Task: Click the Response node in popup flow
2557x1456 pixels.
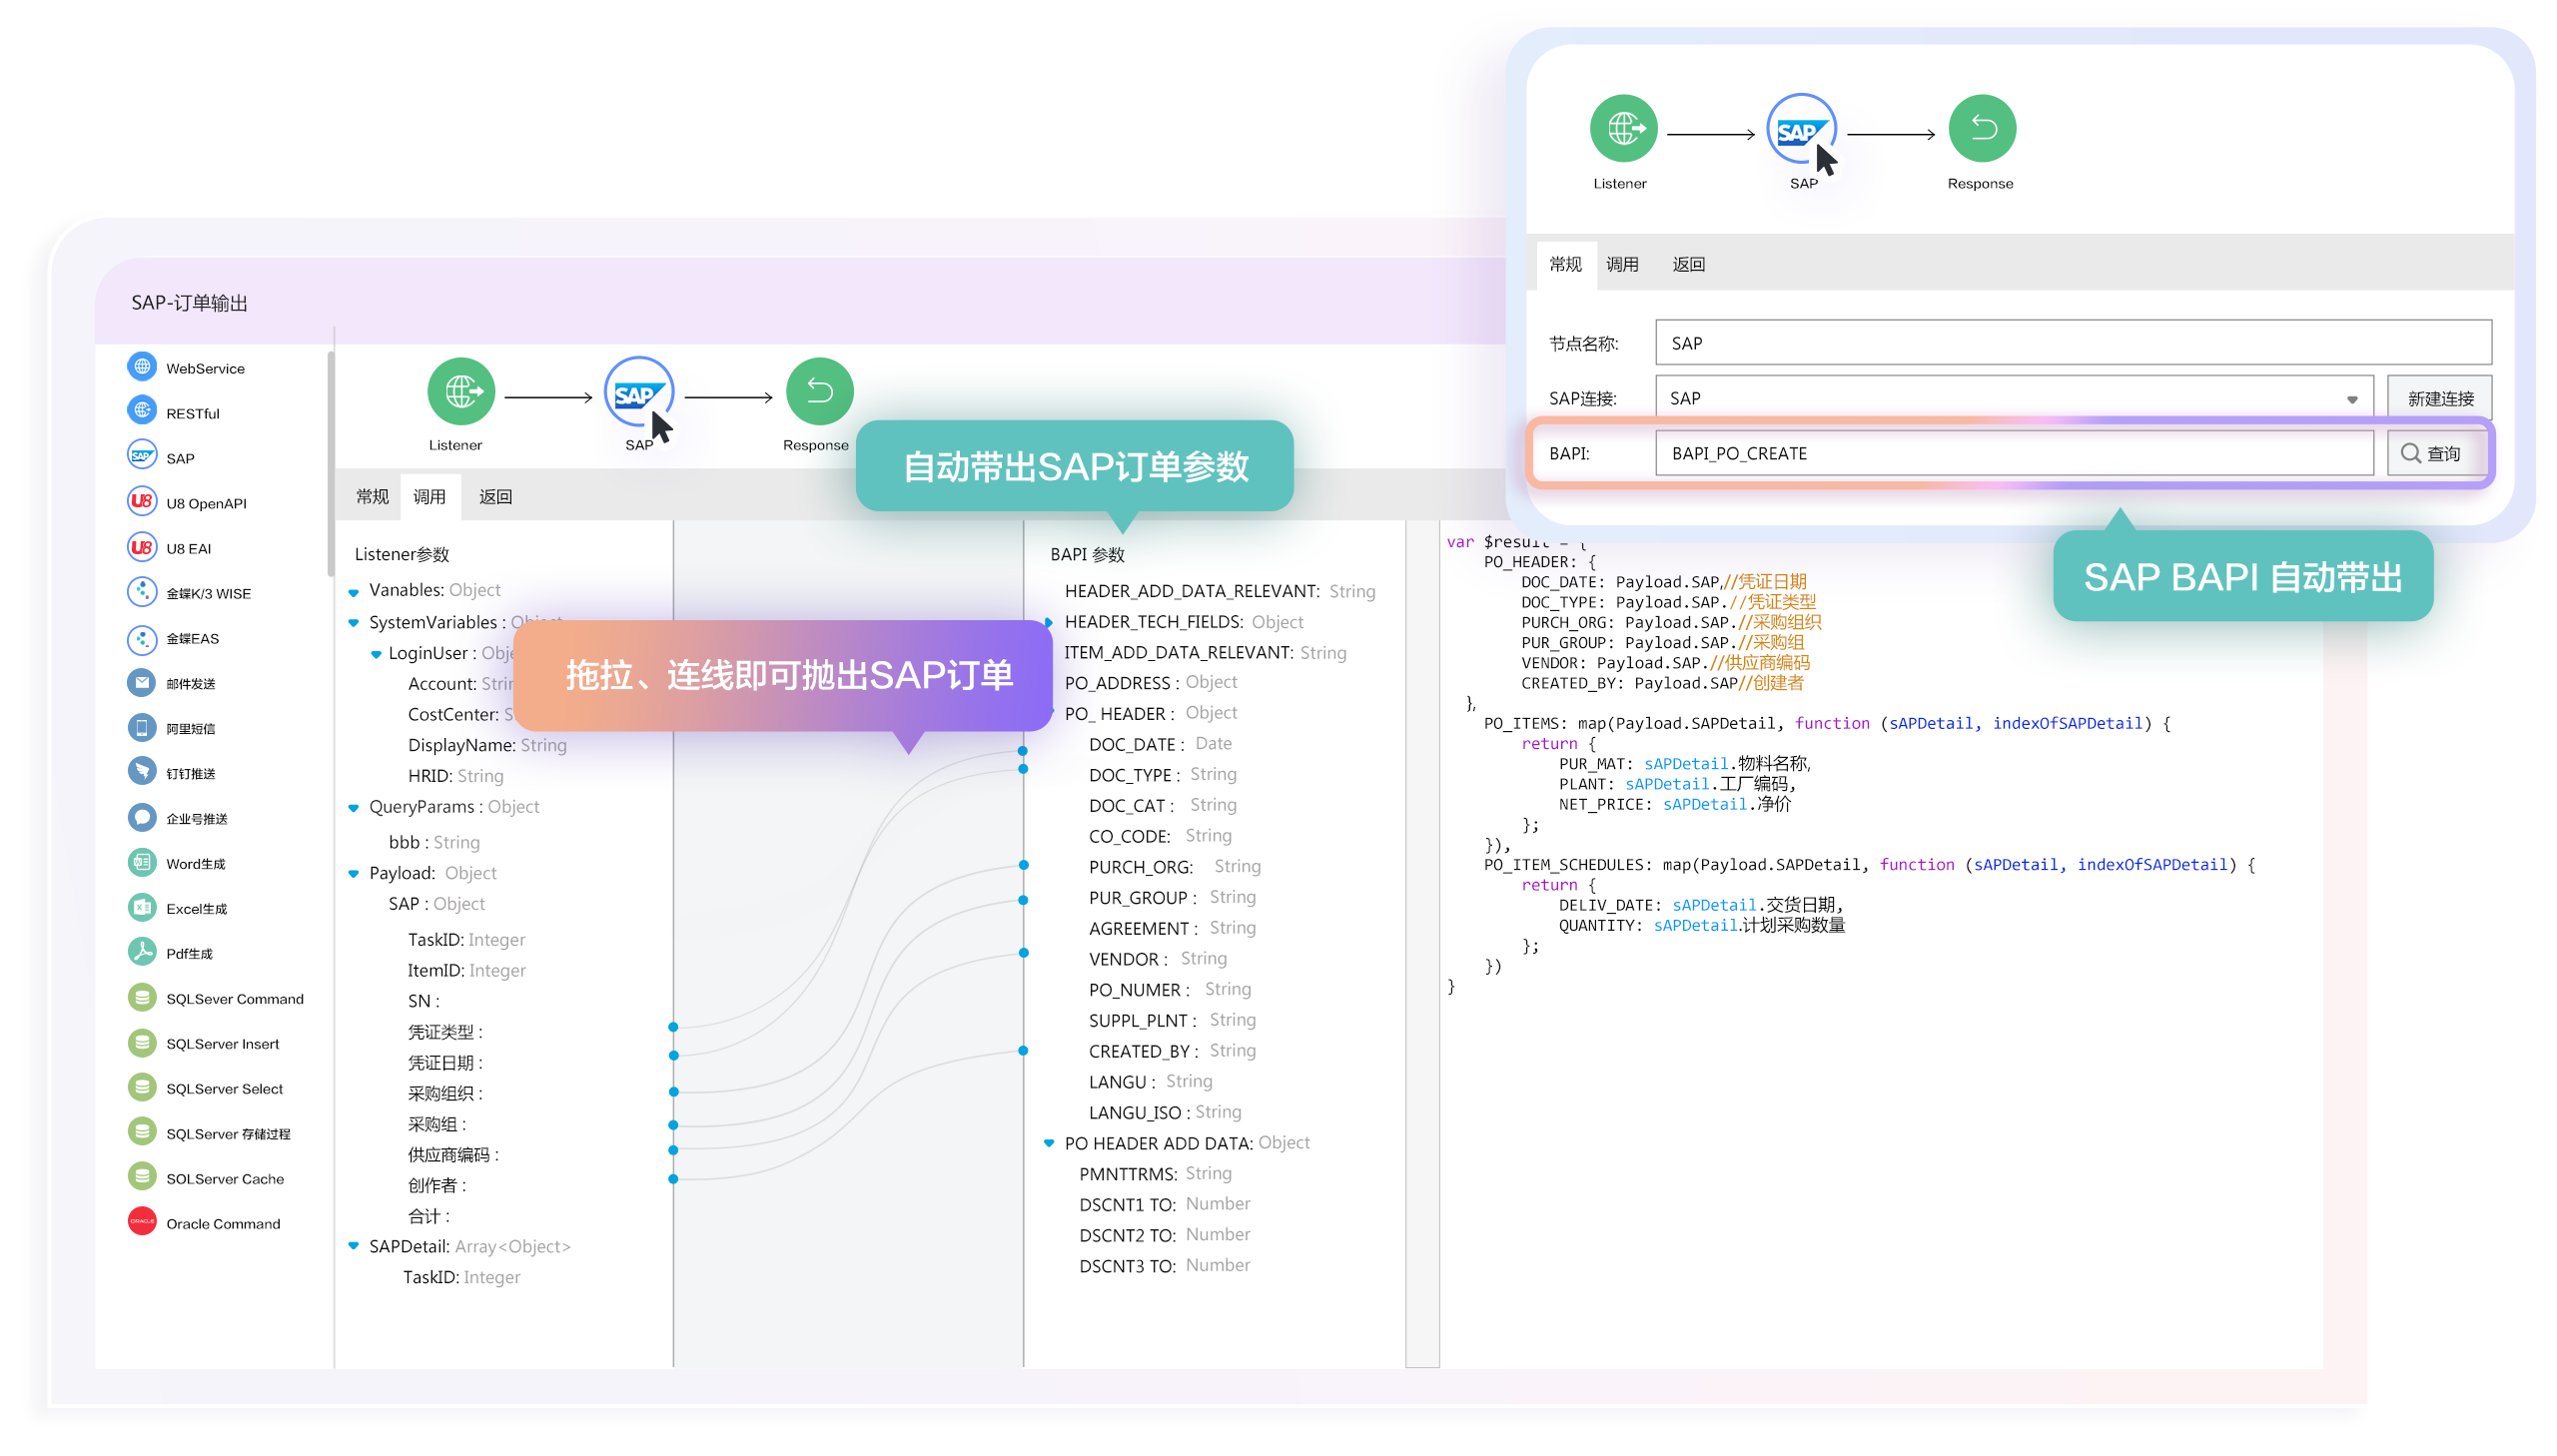Action: point(1982,128)
